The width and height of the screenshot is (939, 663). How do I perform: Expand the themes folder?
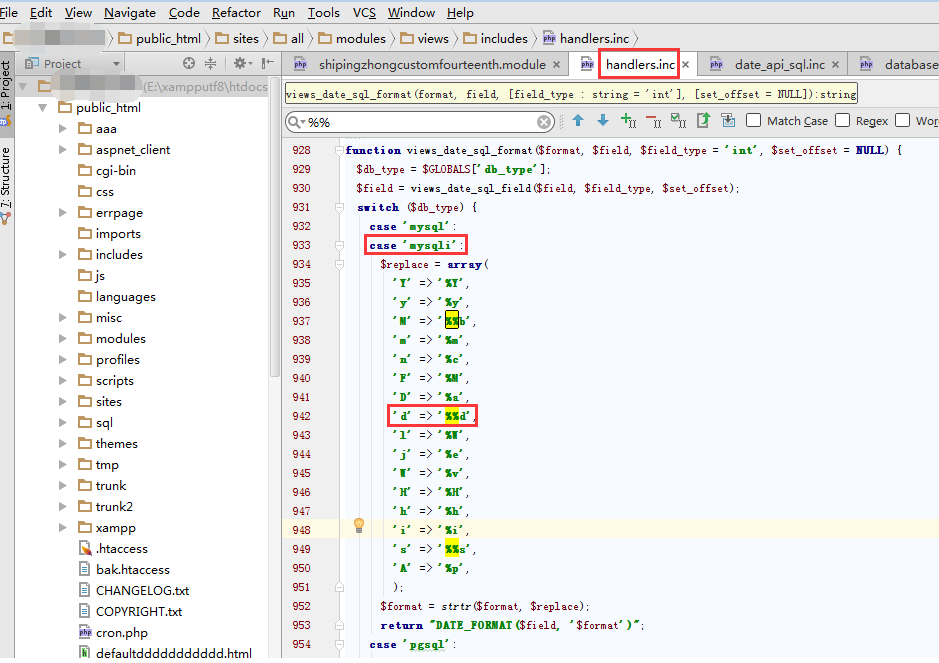62,443
